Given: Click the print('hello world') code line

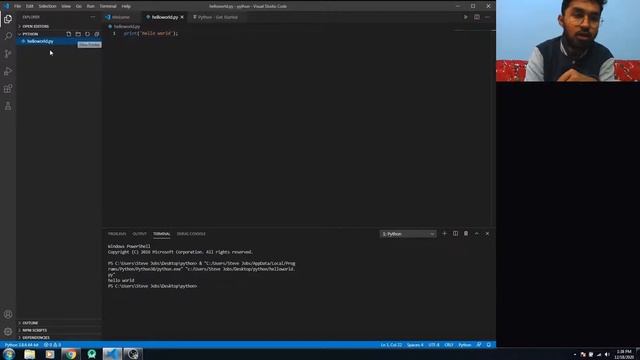Looking at the screenshot, I should click(x=151, y=33).
